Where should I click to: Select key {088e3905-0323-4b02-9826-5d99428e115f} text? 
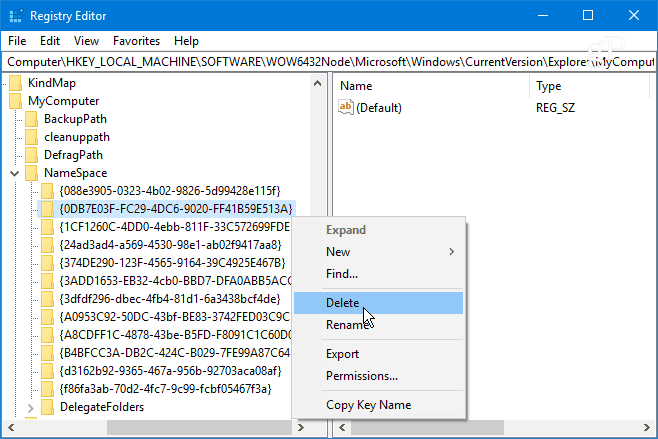pos(170,191)
